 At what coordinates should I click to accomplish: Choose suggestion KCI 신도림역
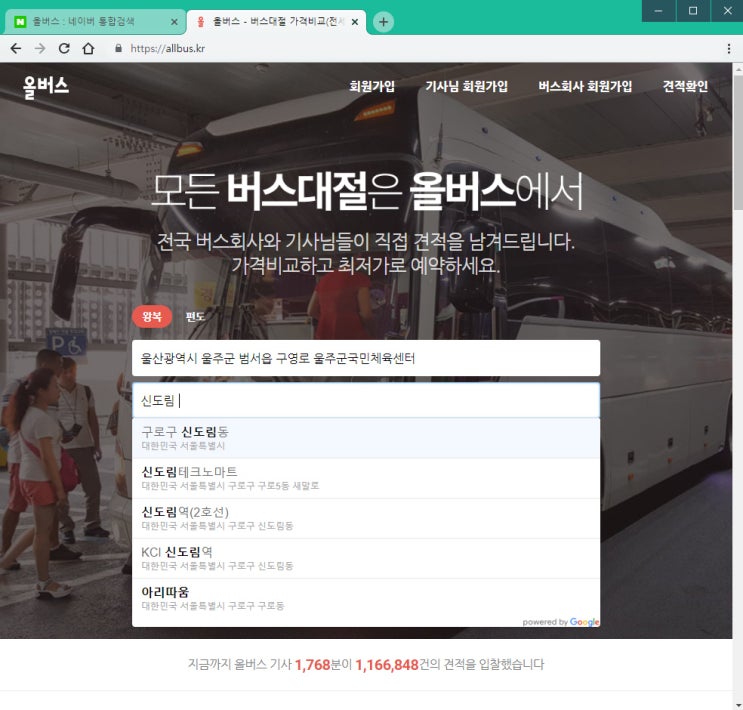click(366, 558)
